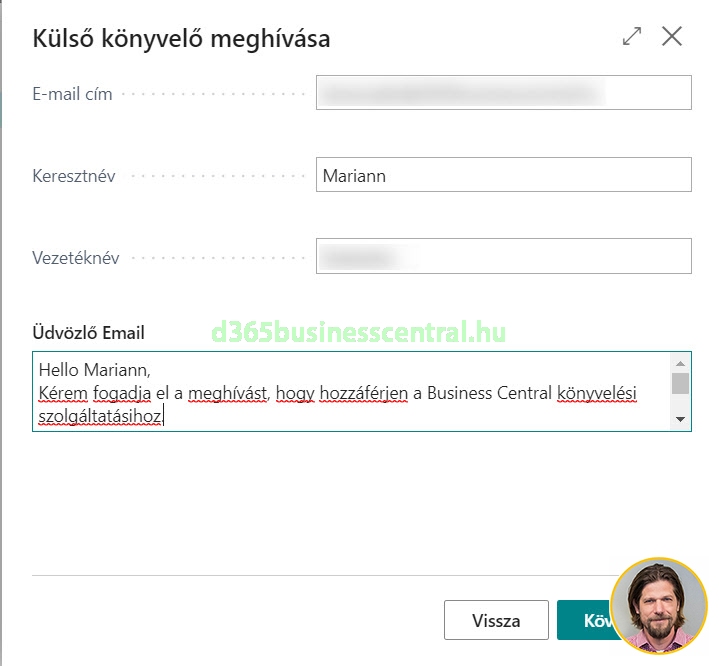
Task: Close the Külső könyvelő meghívása dialog
Action: 672,37
